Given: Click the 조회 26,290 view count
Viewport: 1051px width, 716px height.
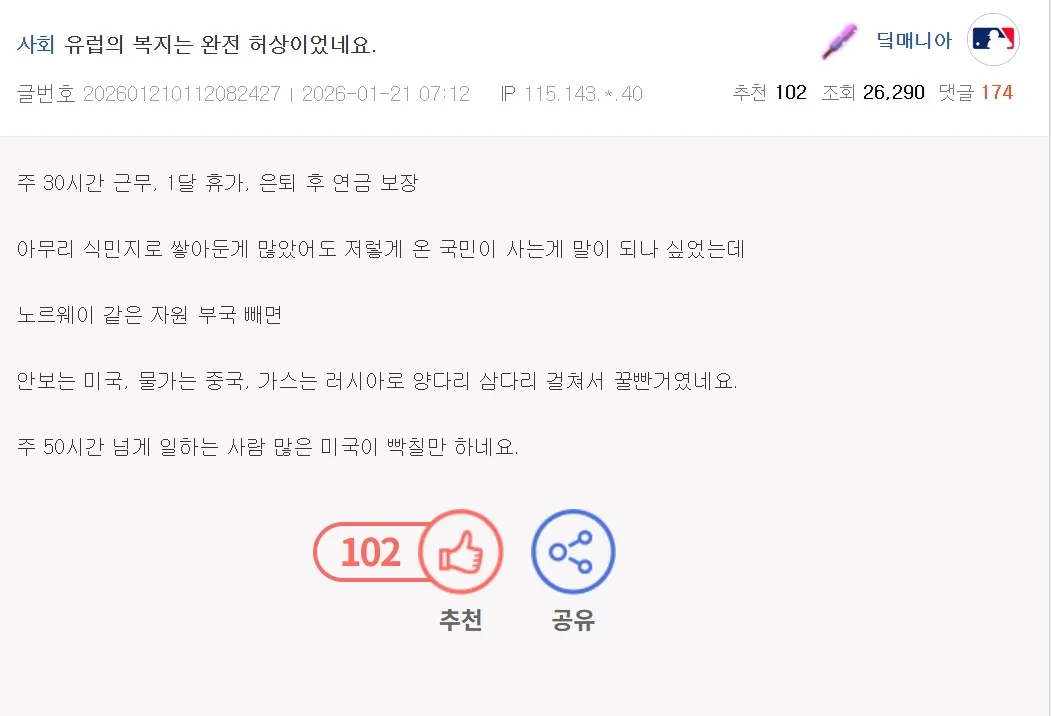Looking at the screenshot, I should 873,93.
